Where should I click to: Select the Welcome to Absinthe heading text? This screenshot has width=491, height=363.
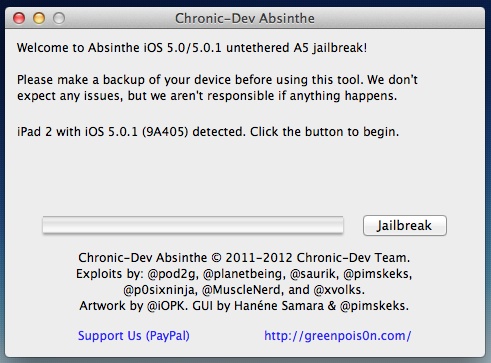click(x=192, y=48)
